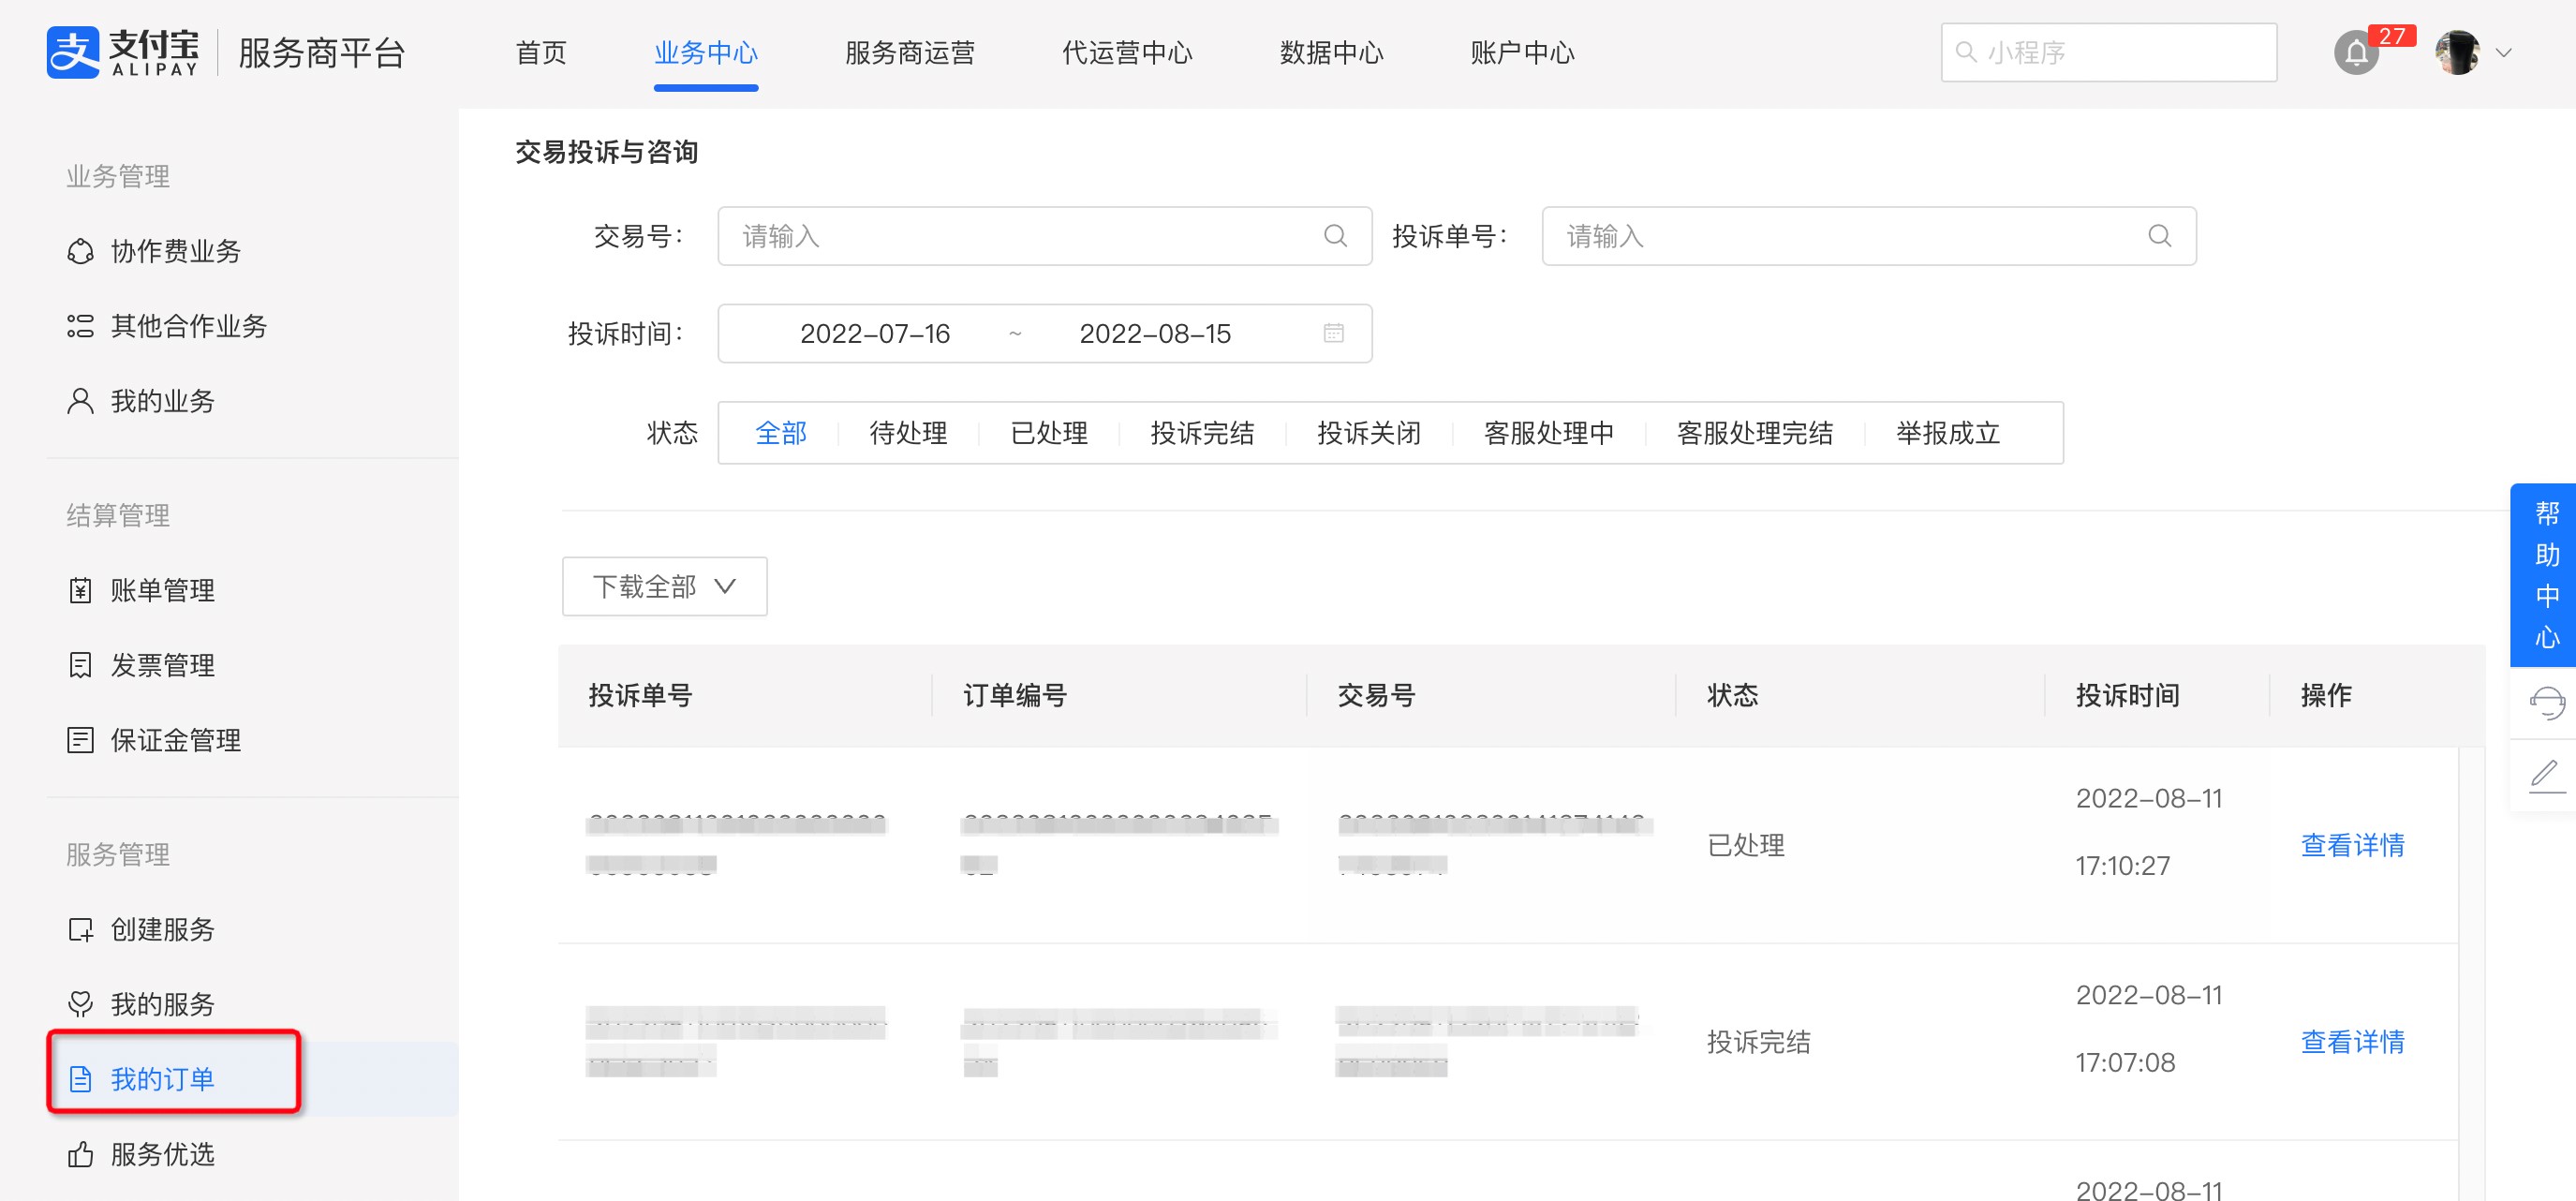2576x1201 pixels.
Task: Select status filter 待处理
Action: click(x=908, y=433)
